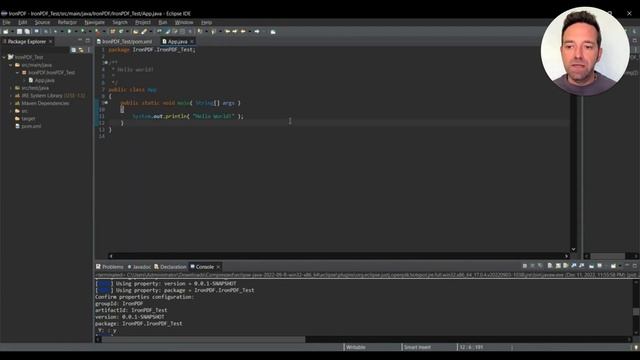Minimize the Console panel
The image size is (640, 360).
pos(627,265)
